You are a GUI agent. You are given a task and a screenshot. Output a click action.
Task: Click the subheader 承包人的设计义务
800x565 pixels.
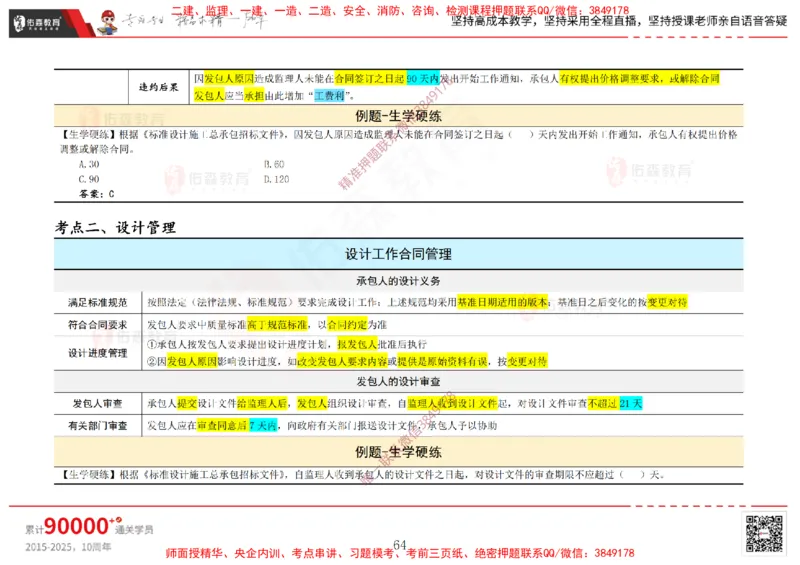click(398, 281)
